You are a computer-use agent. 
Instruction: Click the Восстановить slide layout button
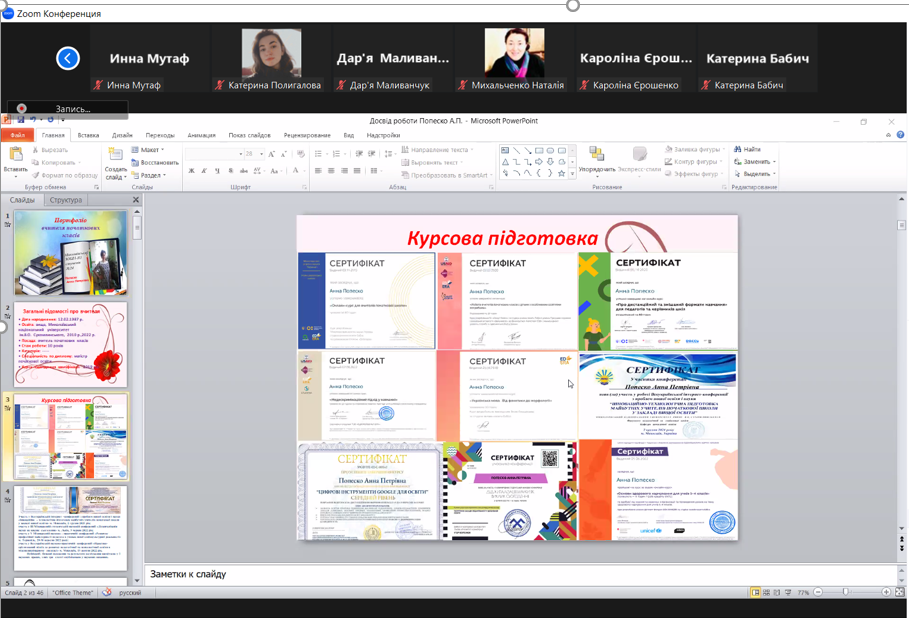point(155,162)
